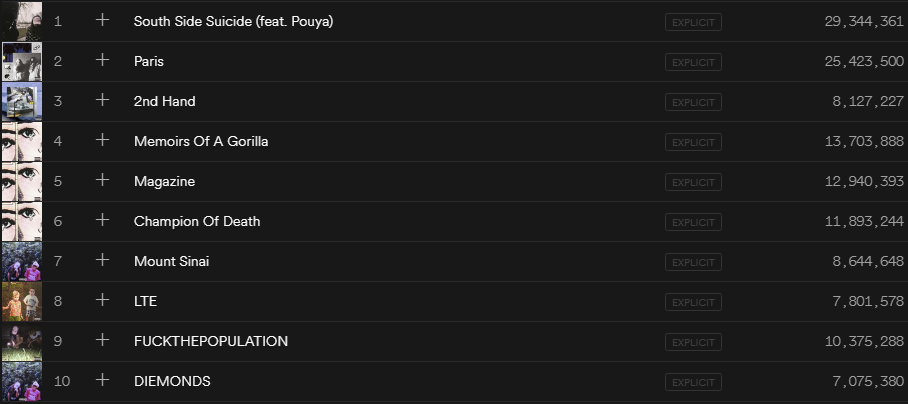Open South Side Suicide album thumbnail

click(x=21, y=21)
